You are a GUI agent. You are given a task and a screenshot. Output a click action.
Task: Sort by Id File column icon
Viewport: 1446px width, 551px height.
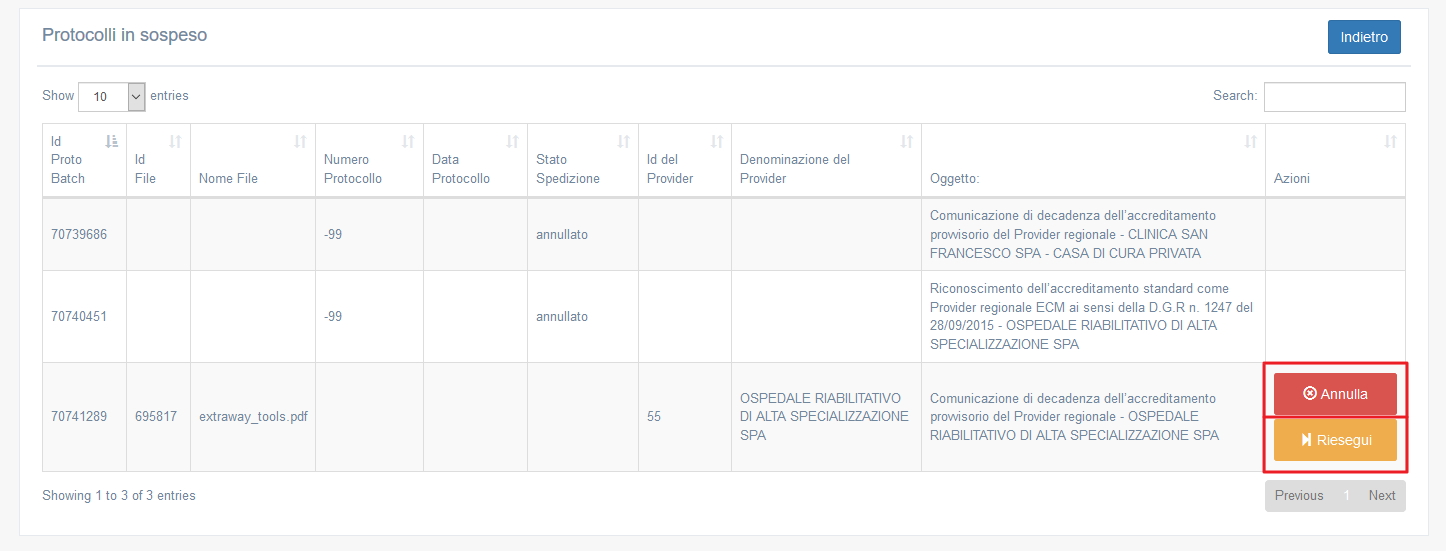click(176, 142)
